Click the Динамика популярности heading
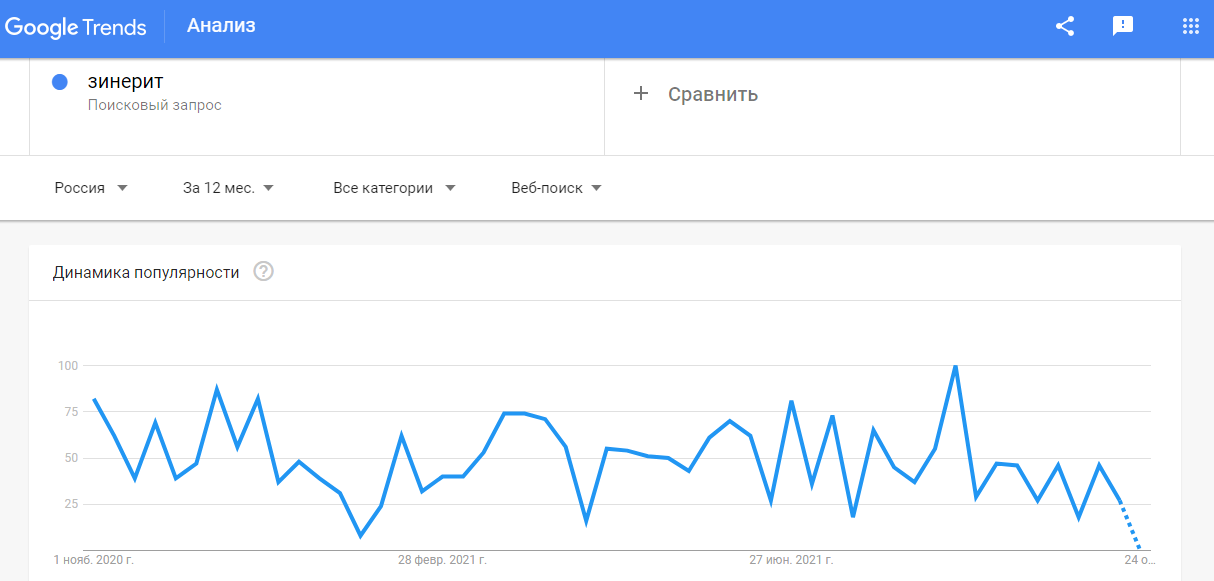The width and height of the screenshot is (1214, 581). pos(146,272)
